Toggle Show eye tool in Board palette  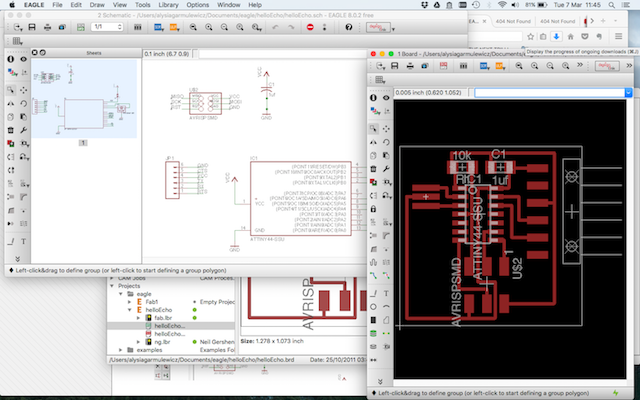coord(386,98)
